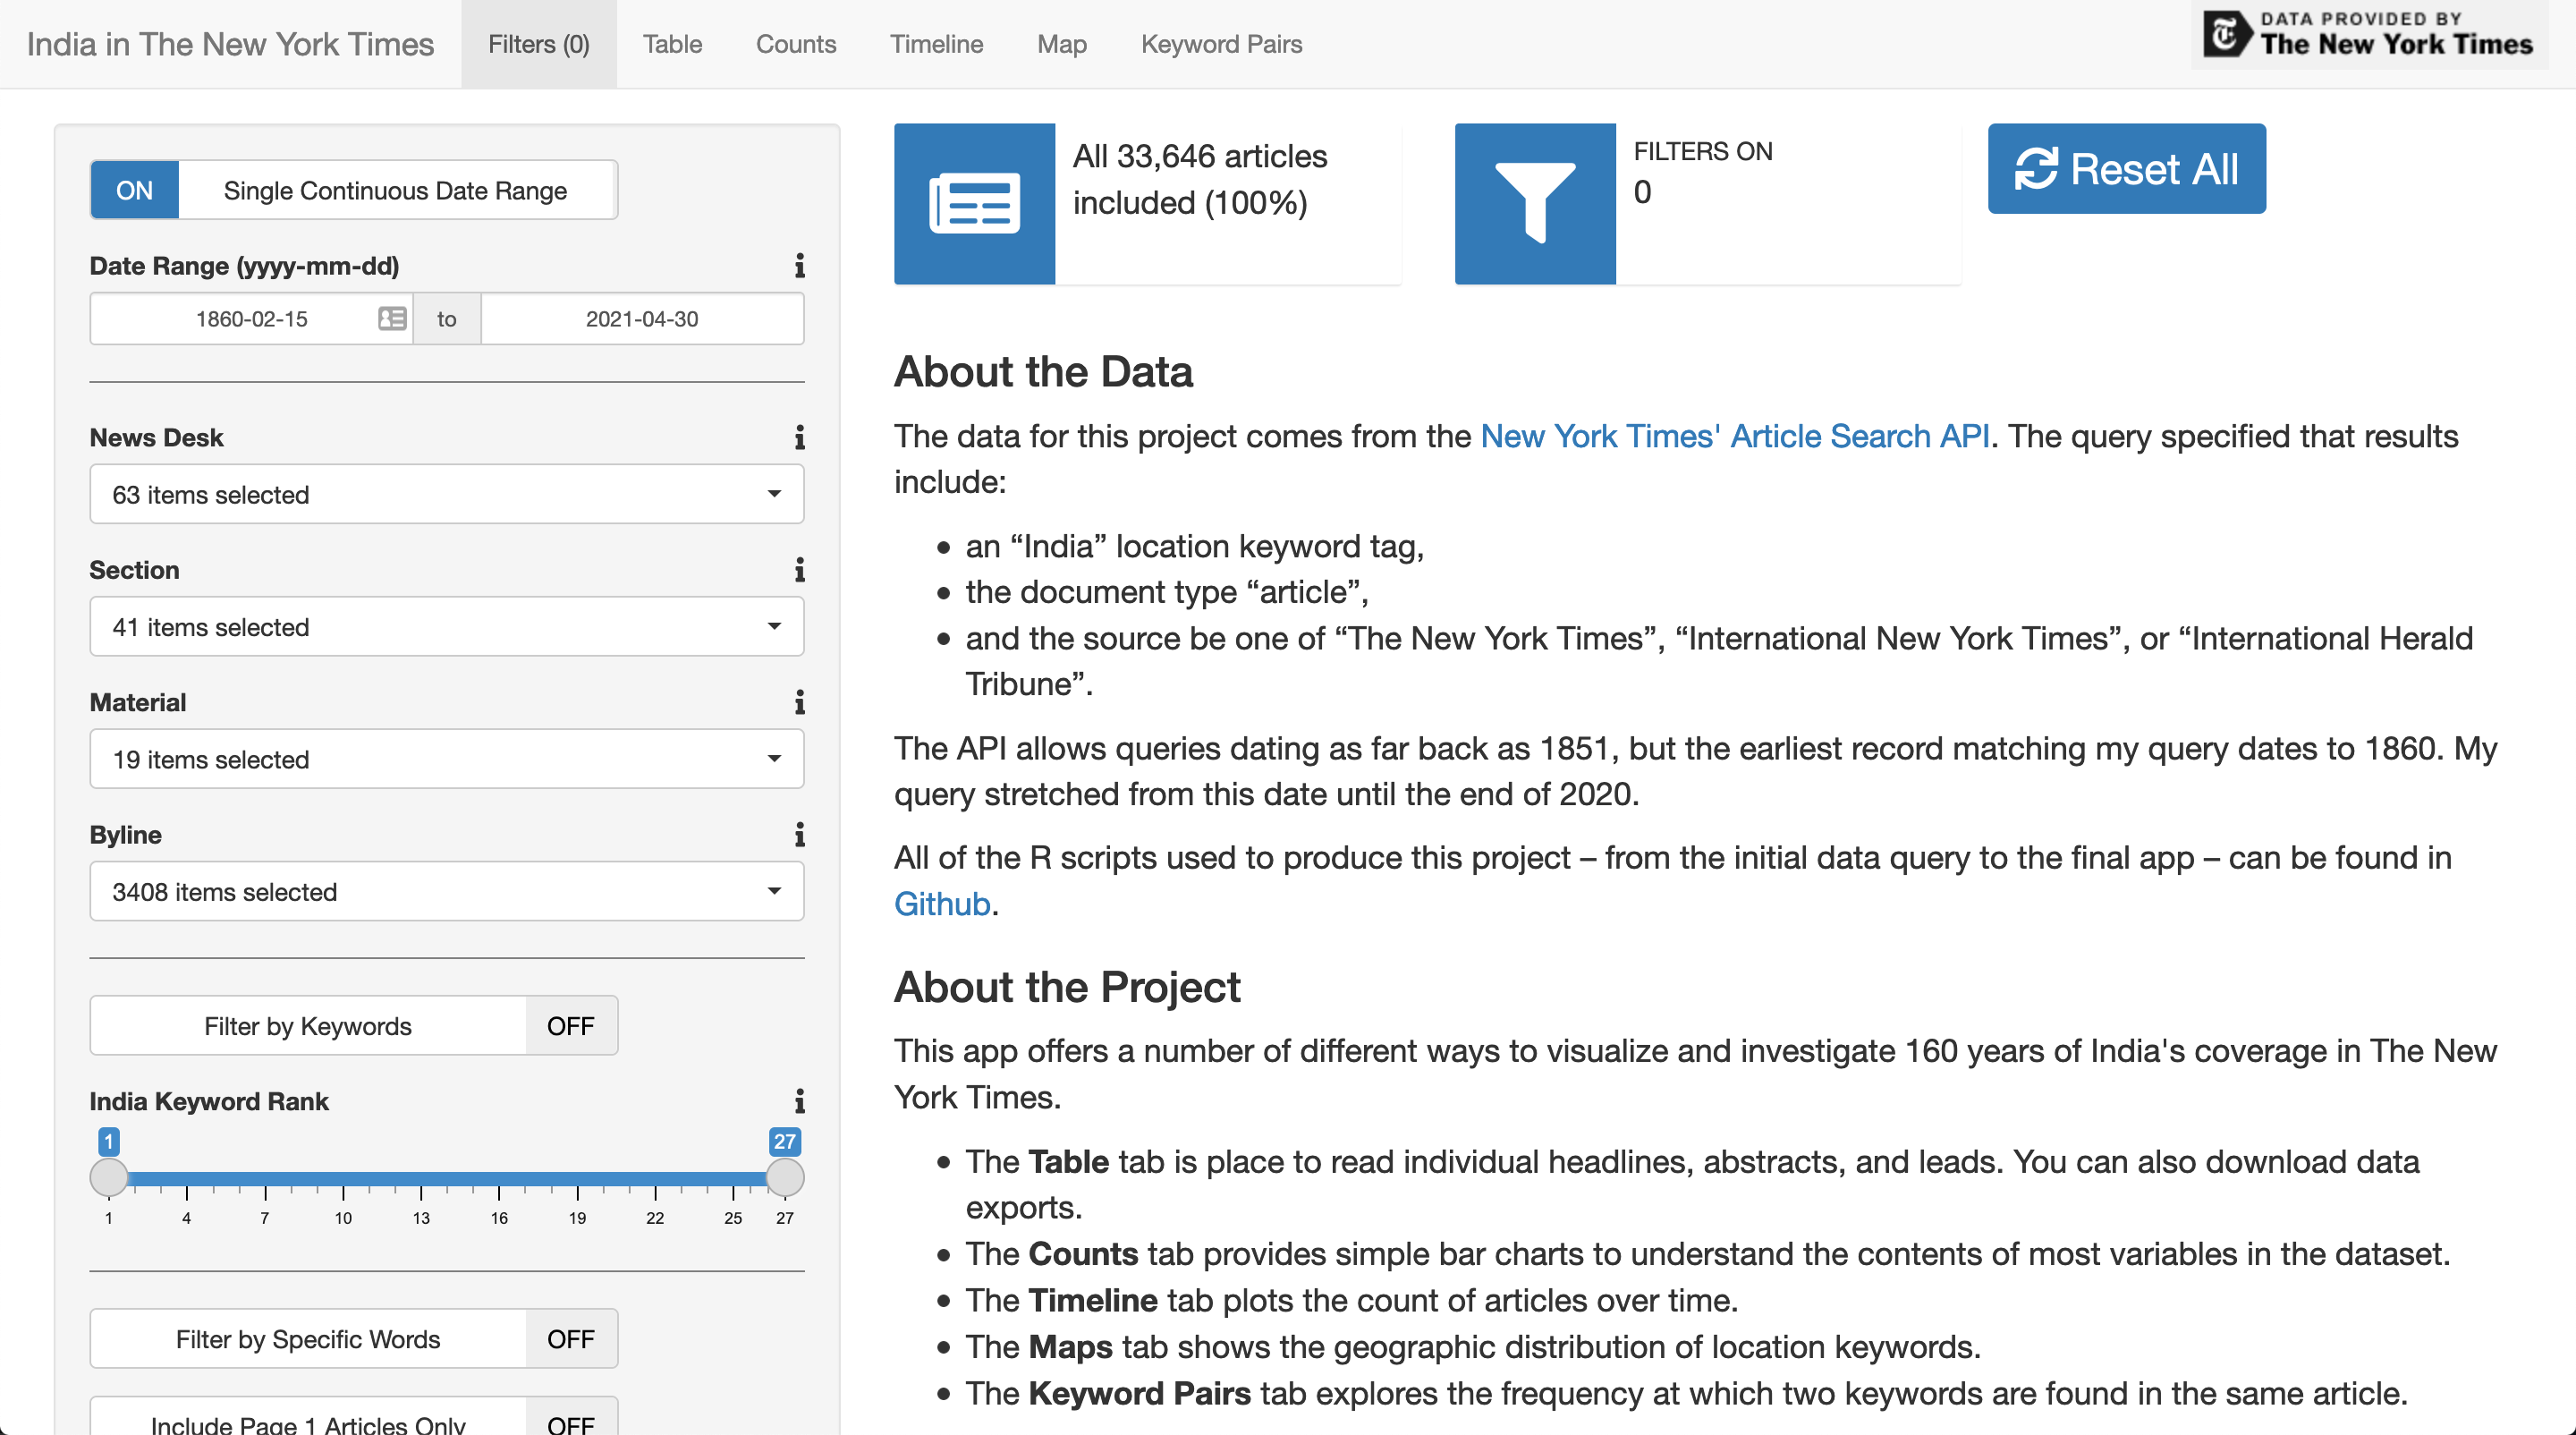
Task: Open the News Desk dropdown
Action: click(447, 494)
